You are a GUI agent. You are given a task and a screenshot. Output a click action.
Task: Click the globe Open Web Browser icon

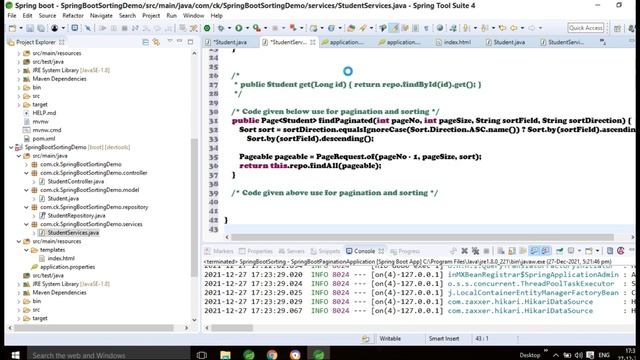click(x=440, y=28)
